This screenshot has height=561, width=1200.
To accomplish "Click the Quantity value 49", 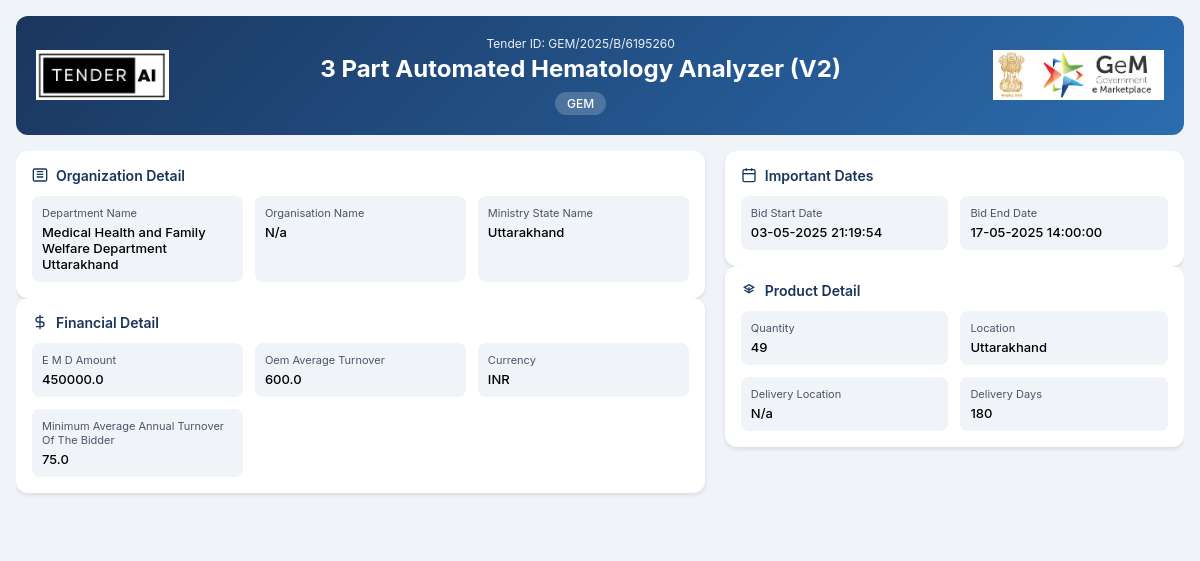I will (759, 348).
